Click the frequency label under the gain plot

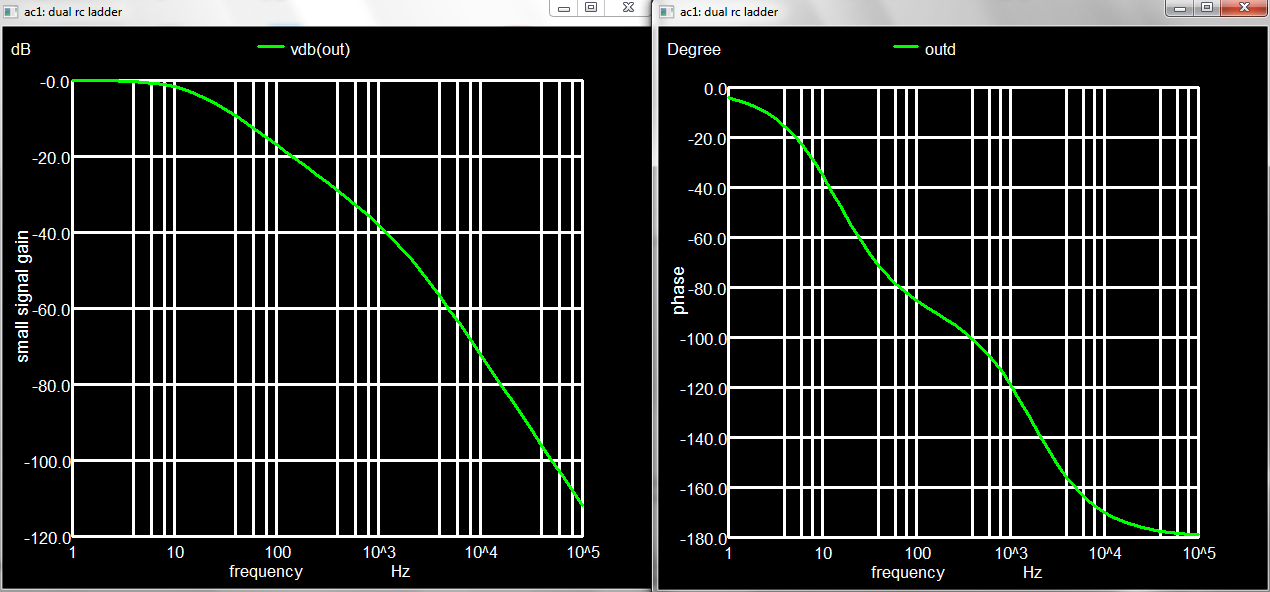click(265, 572)
